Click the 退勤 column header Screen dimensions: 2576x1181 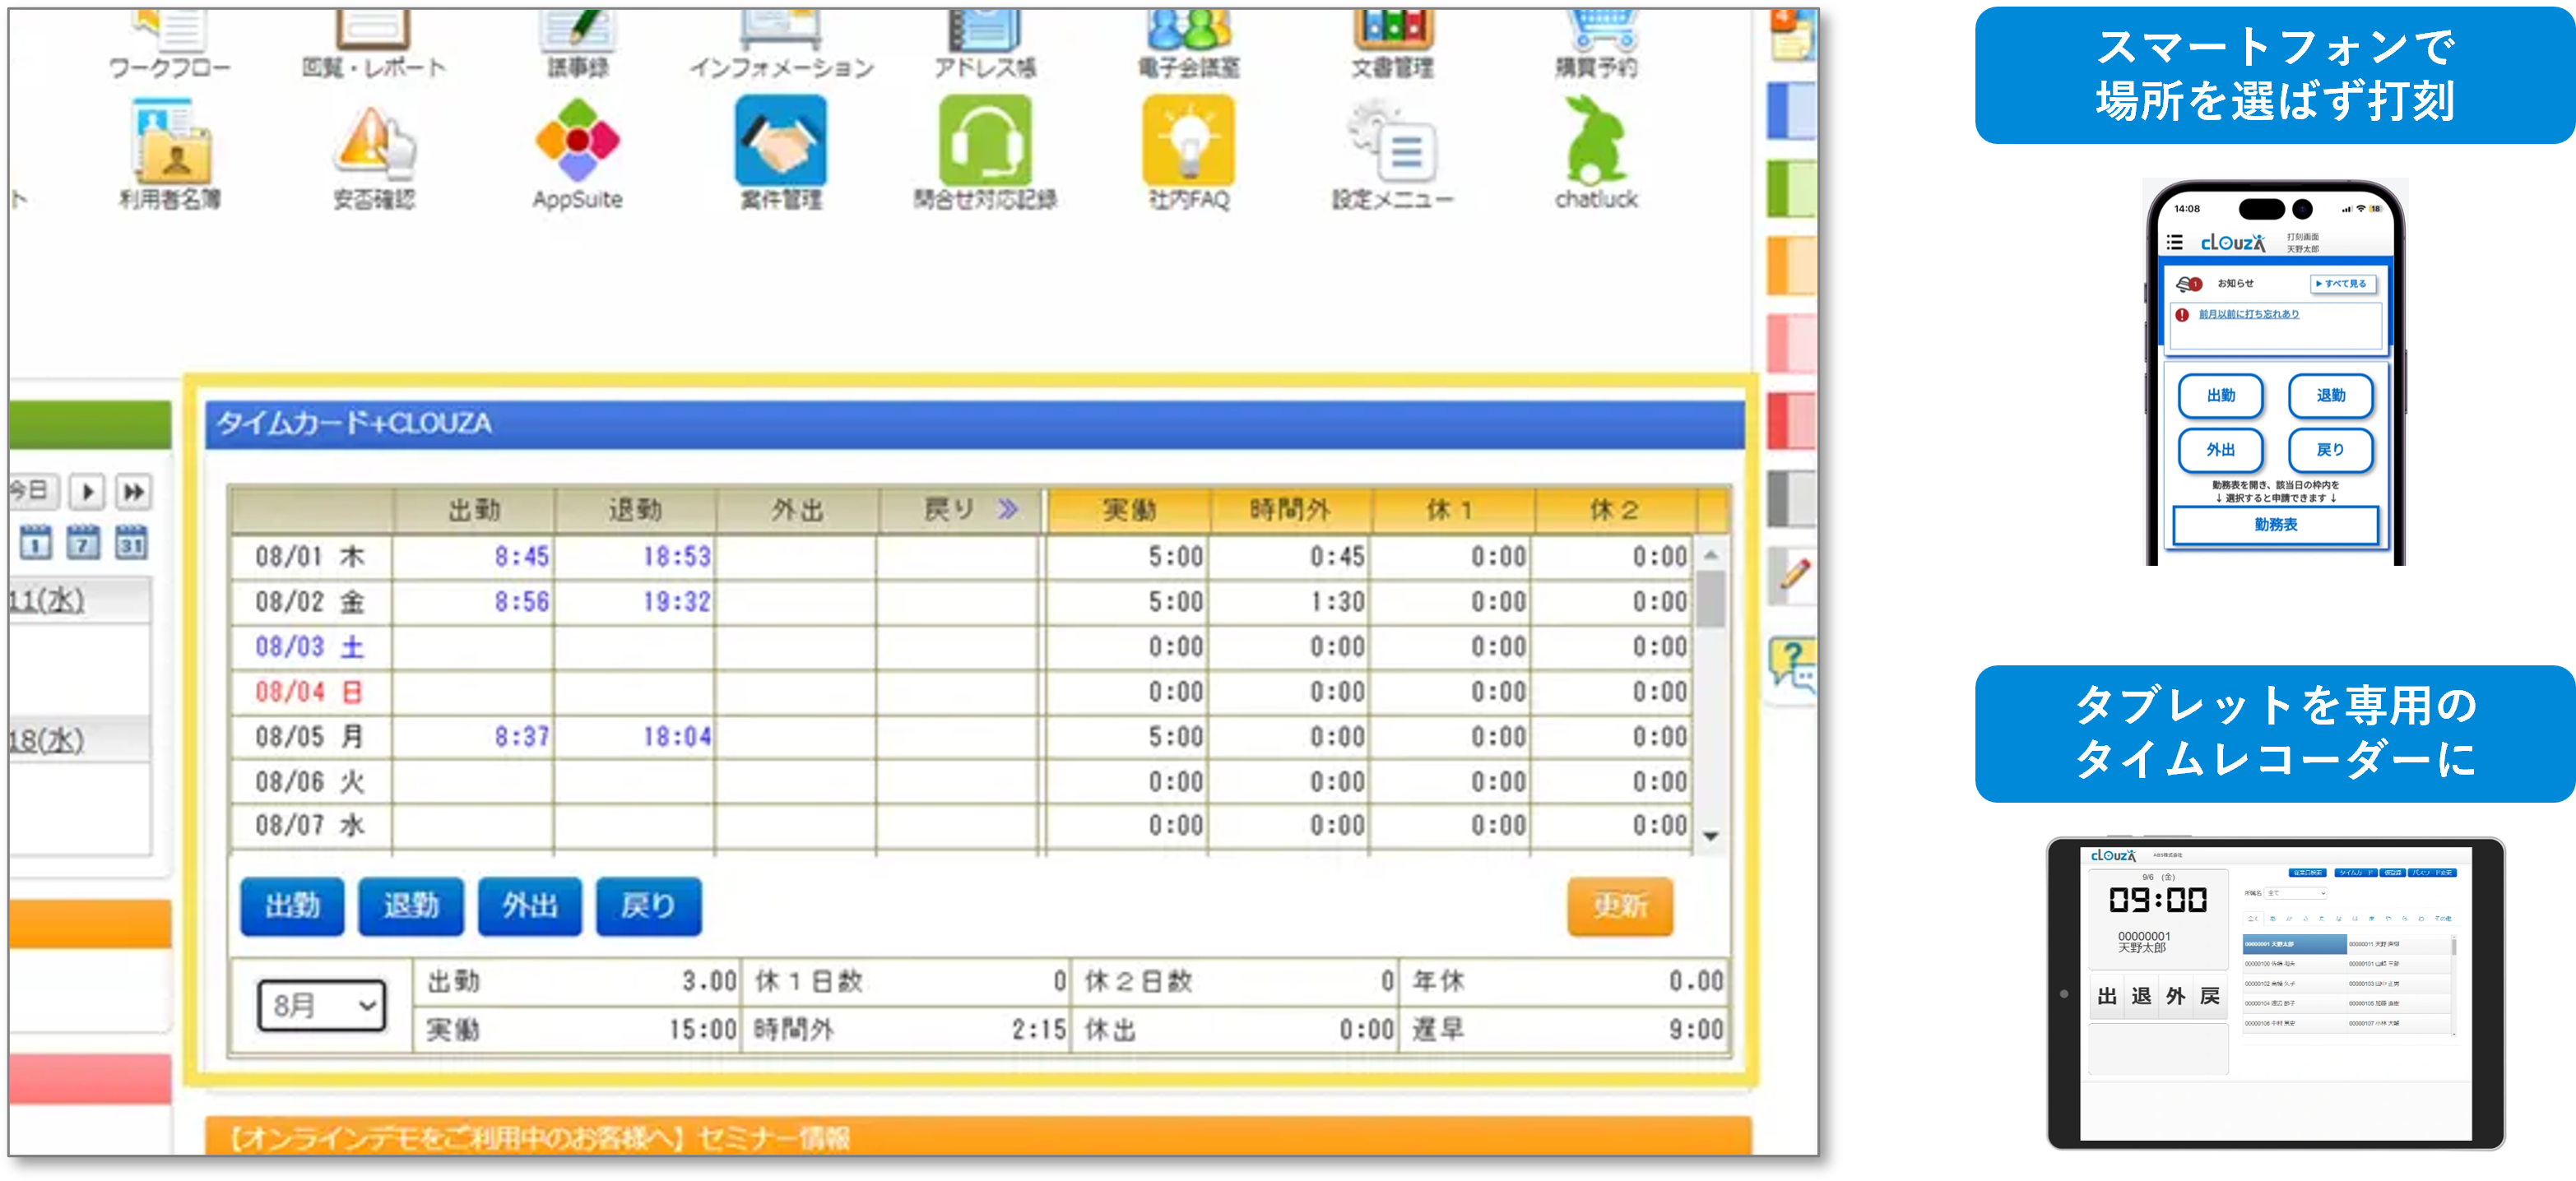[x=636, y=510]
